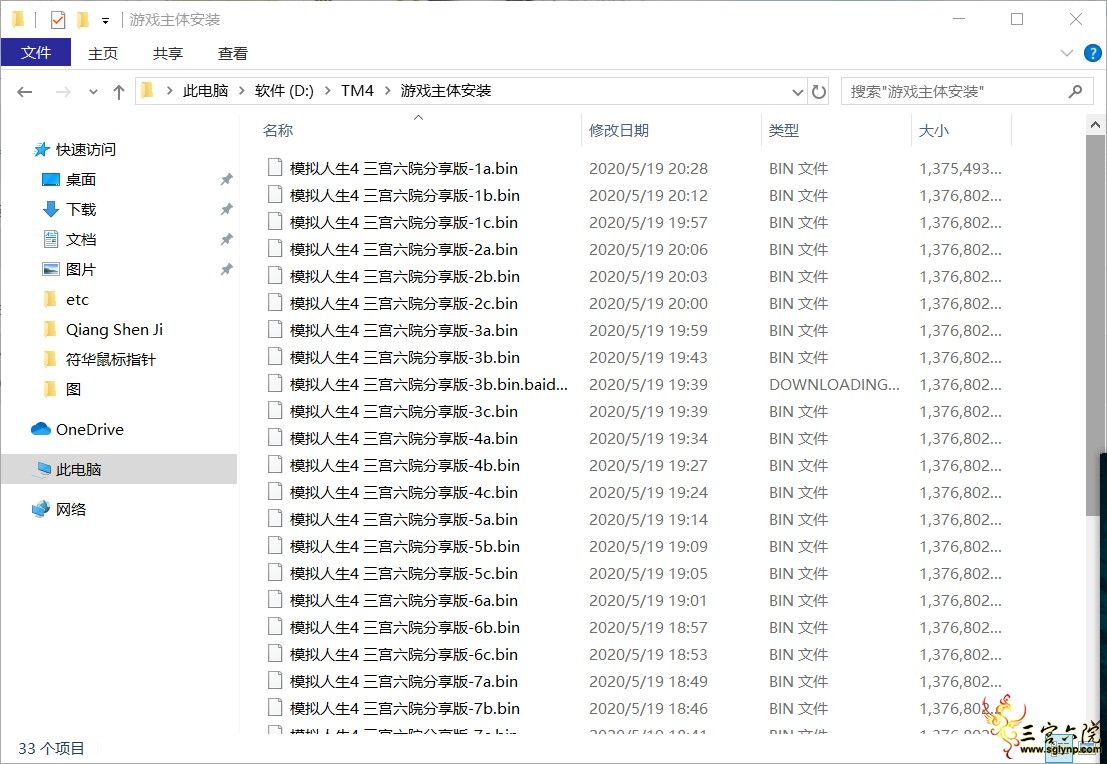
Task: Expand the chevron after TM4 in breadcrumb
Action: 387,91
